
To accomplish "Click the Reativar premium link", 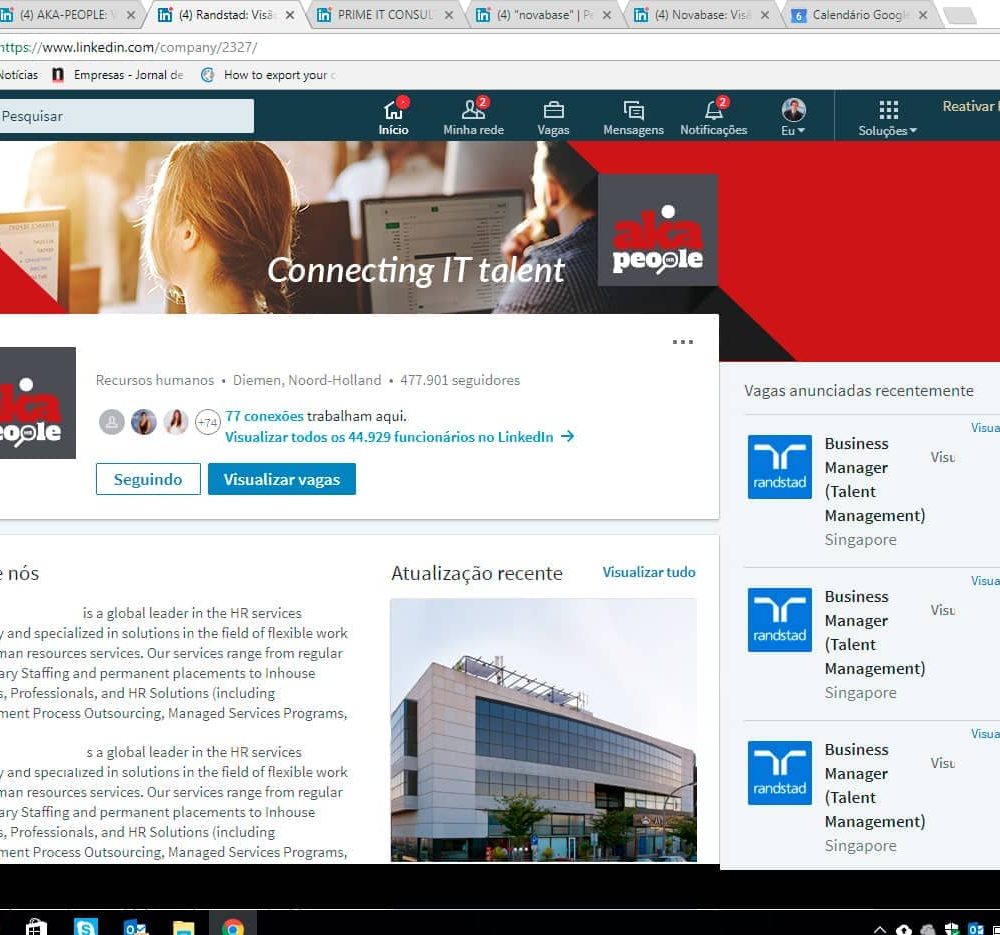I will click(x=971, y=107).
